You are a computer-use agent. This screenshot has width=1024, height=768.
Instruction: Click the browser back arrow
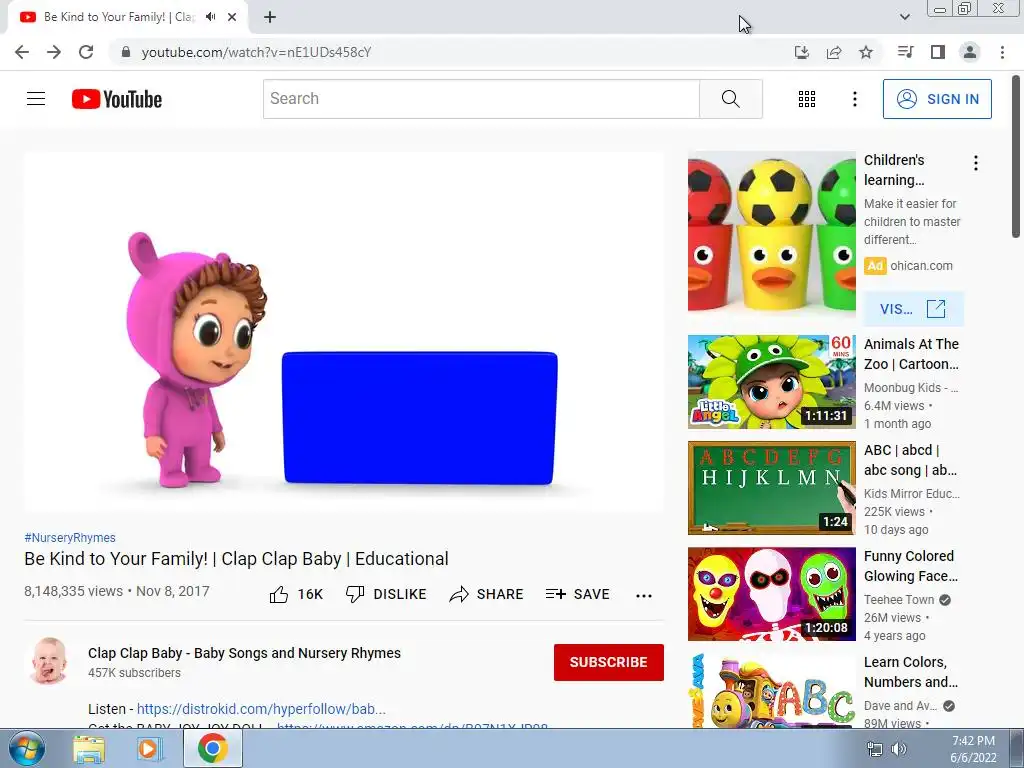pyautogui.click(x=22, y=52)
